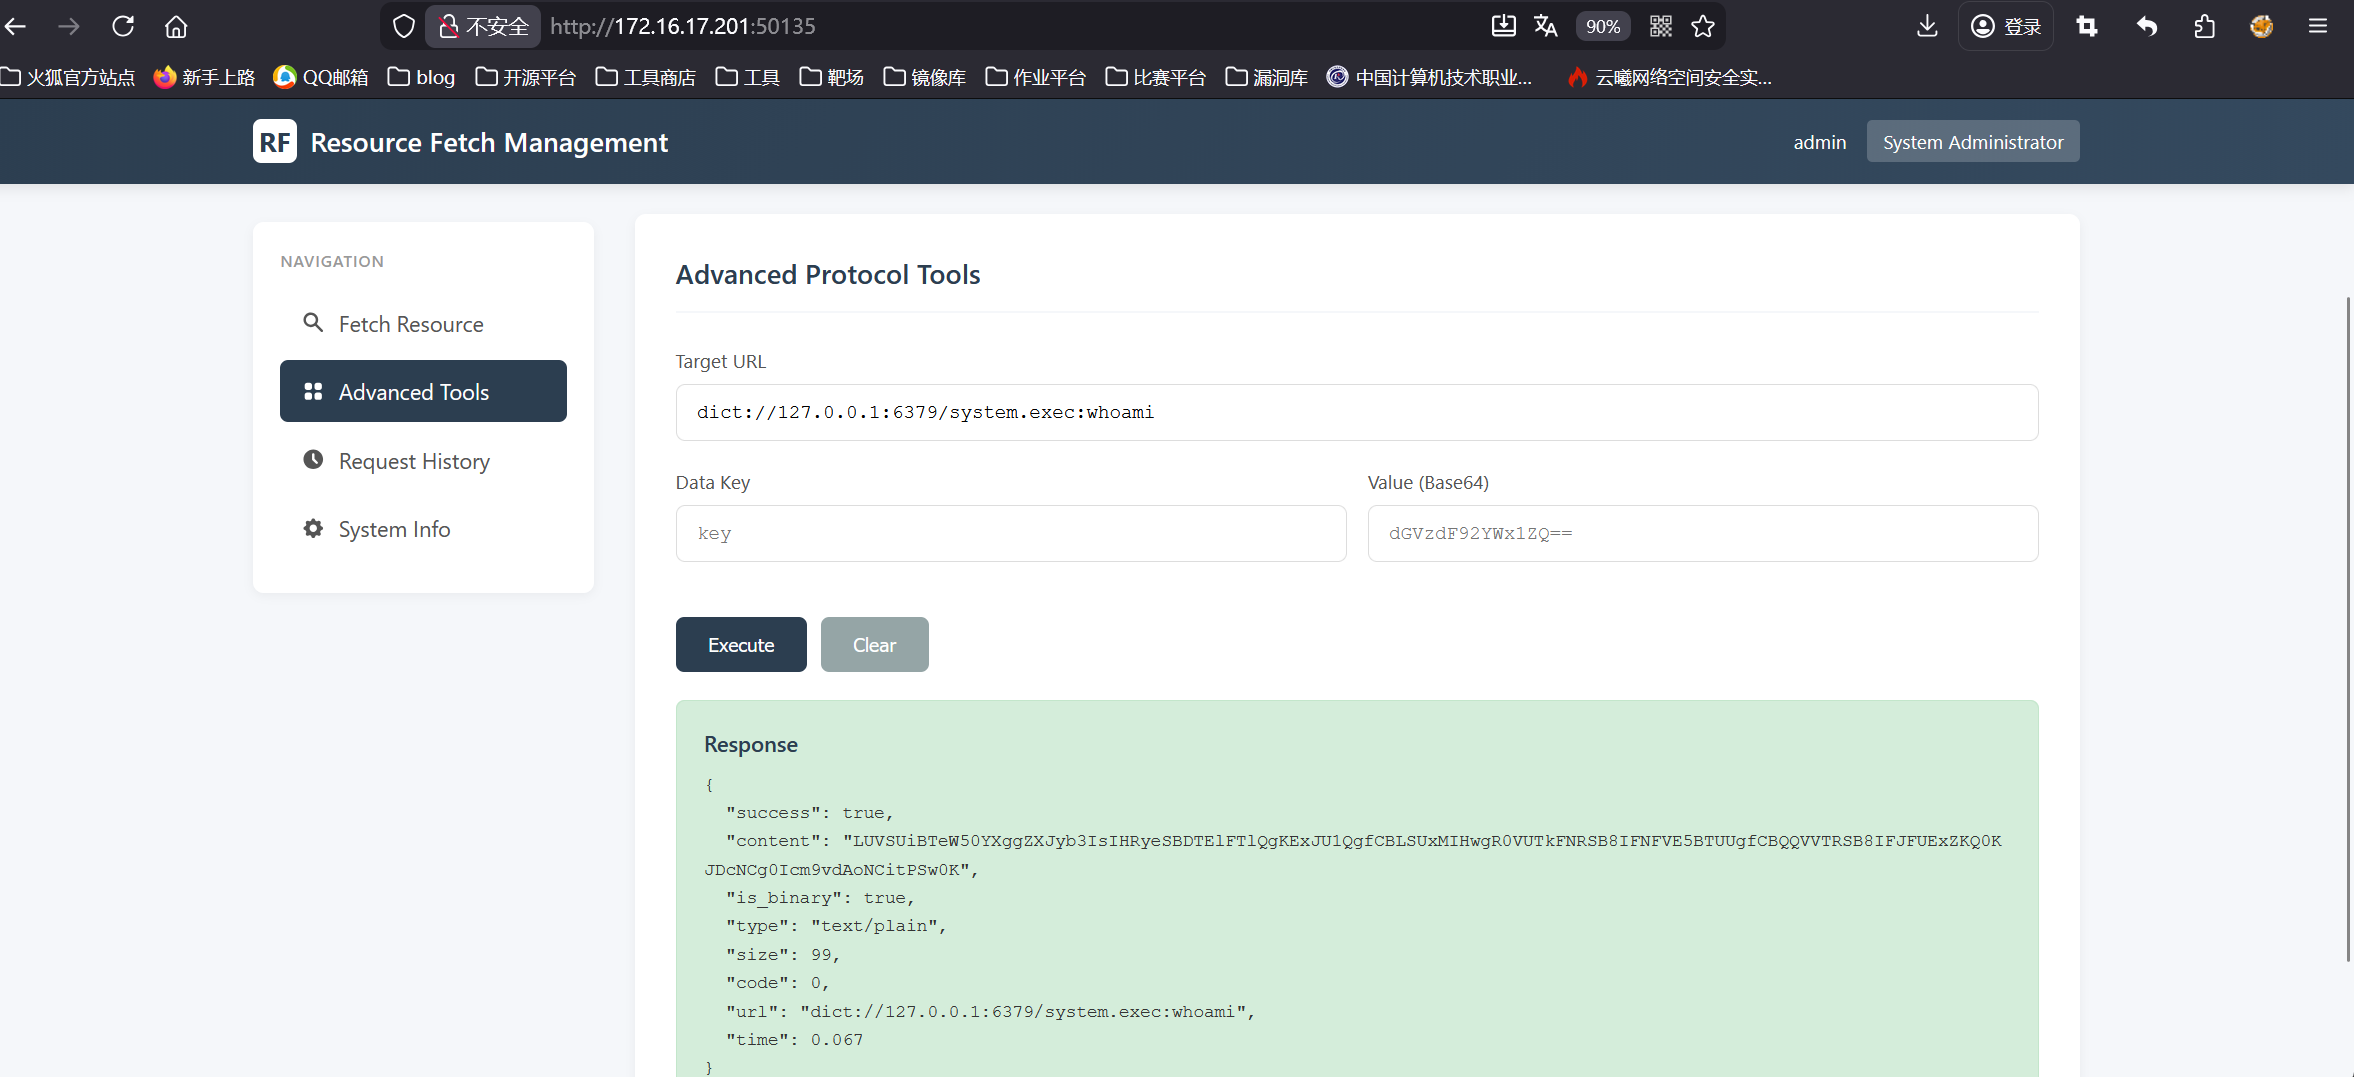The width and height of the screenshot is (2354, 1077).
Task: Click the Response heading
Action: (751, 745)
